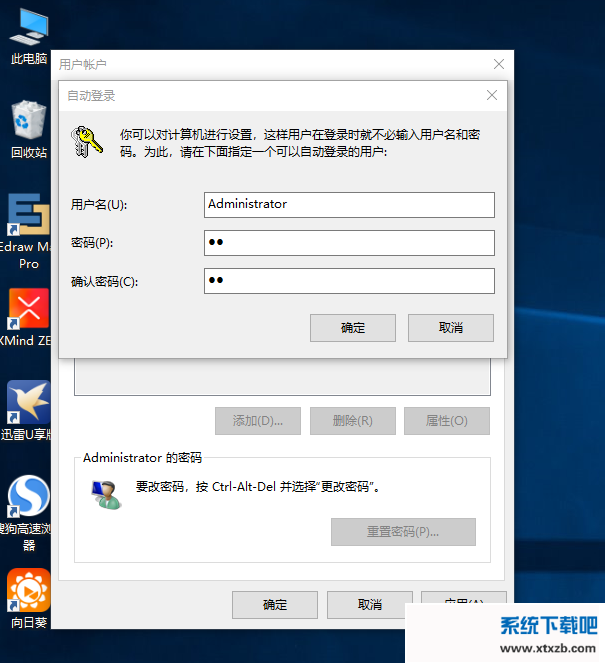Click the user avatar icon beside the password hint

click(x=107, y=494)
